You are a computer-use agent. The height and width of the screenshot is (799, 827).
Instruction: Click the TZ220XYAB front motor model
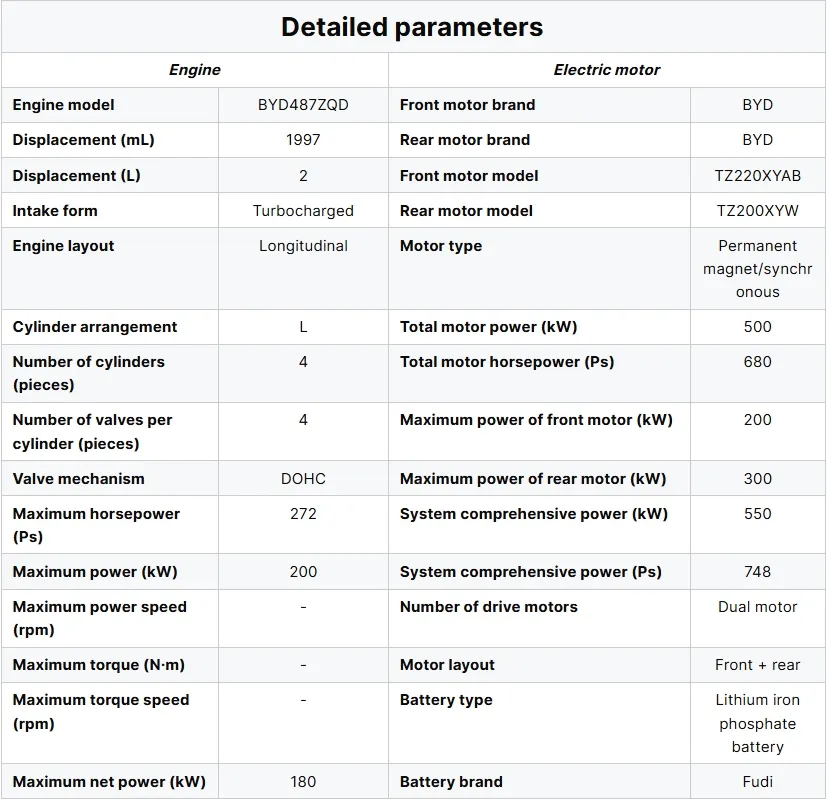[x=758, y=176]
